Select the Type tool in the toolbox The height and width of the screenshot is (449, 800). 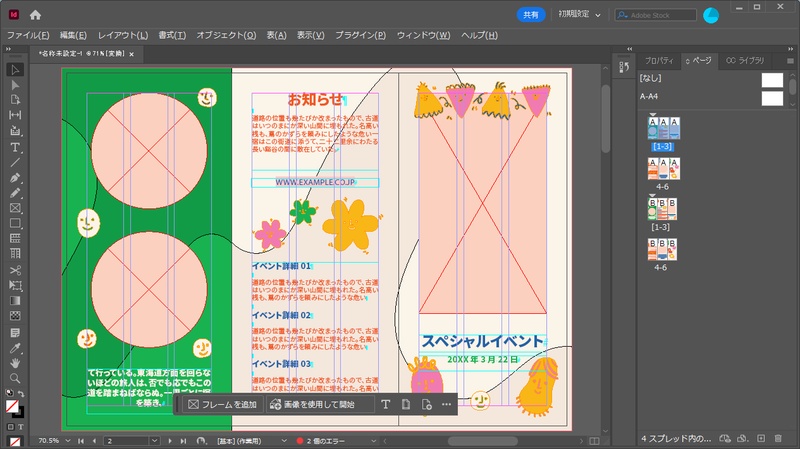pos(15,147)
